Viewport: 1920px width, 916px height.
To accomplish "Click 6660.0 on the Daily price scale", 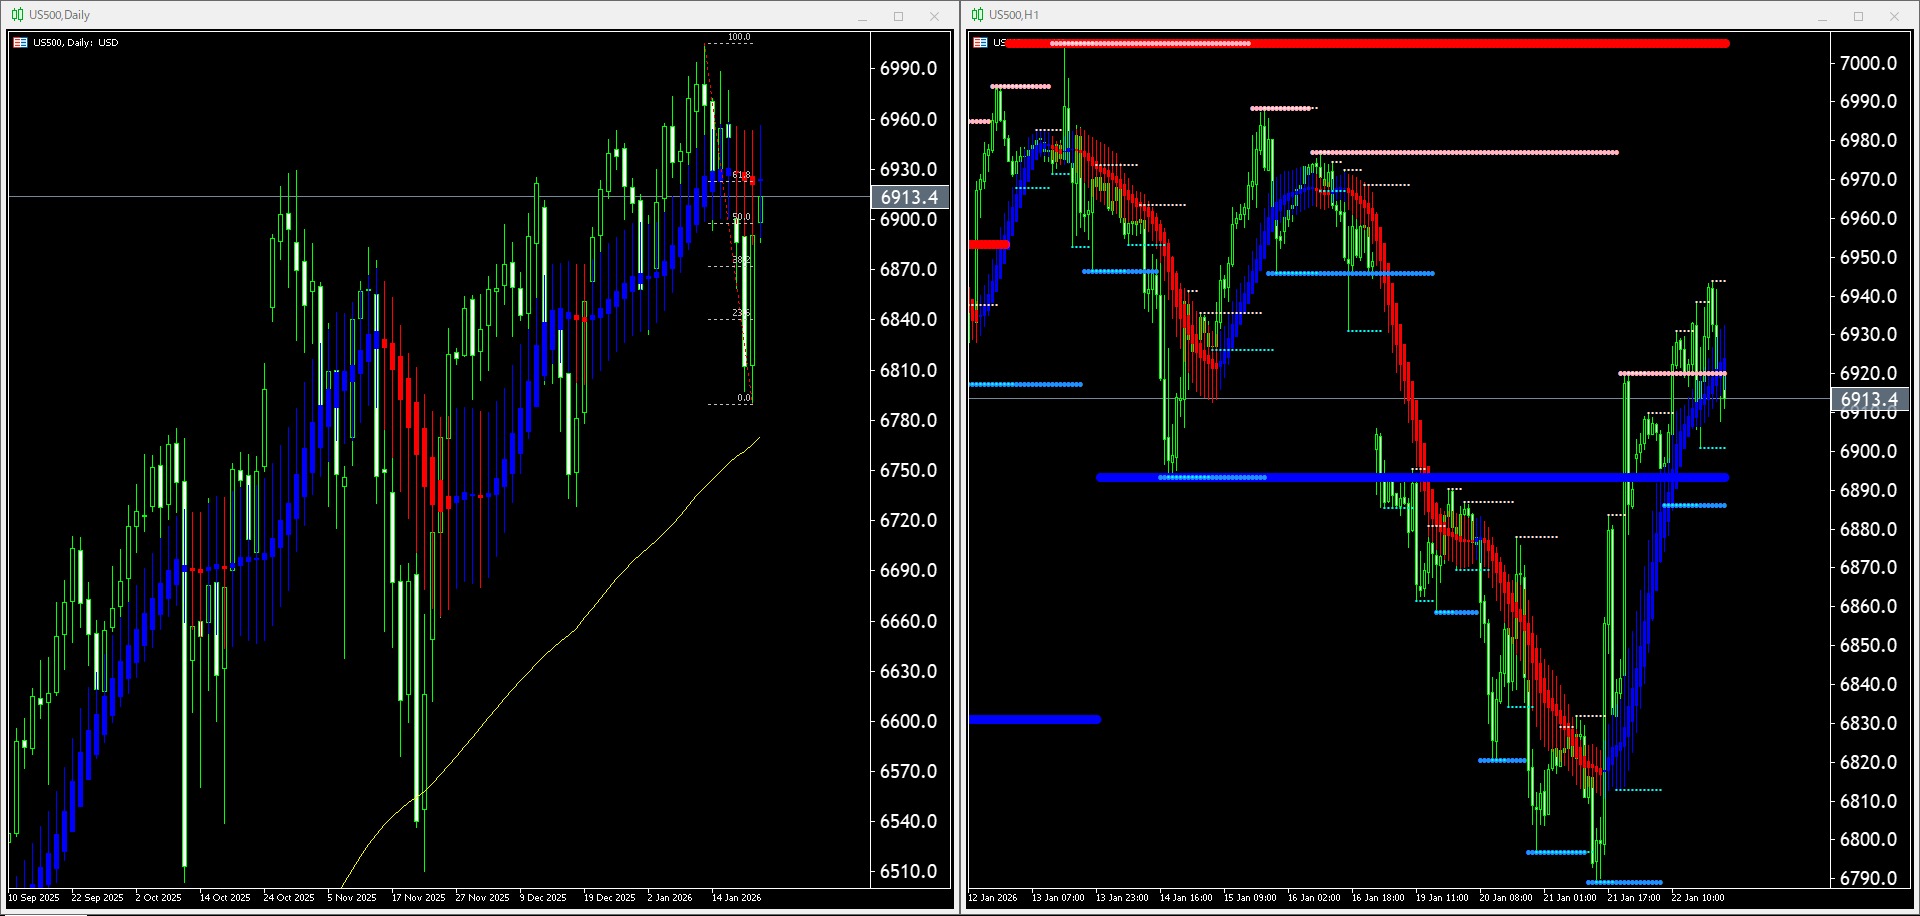I will [909, 621].
